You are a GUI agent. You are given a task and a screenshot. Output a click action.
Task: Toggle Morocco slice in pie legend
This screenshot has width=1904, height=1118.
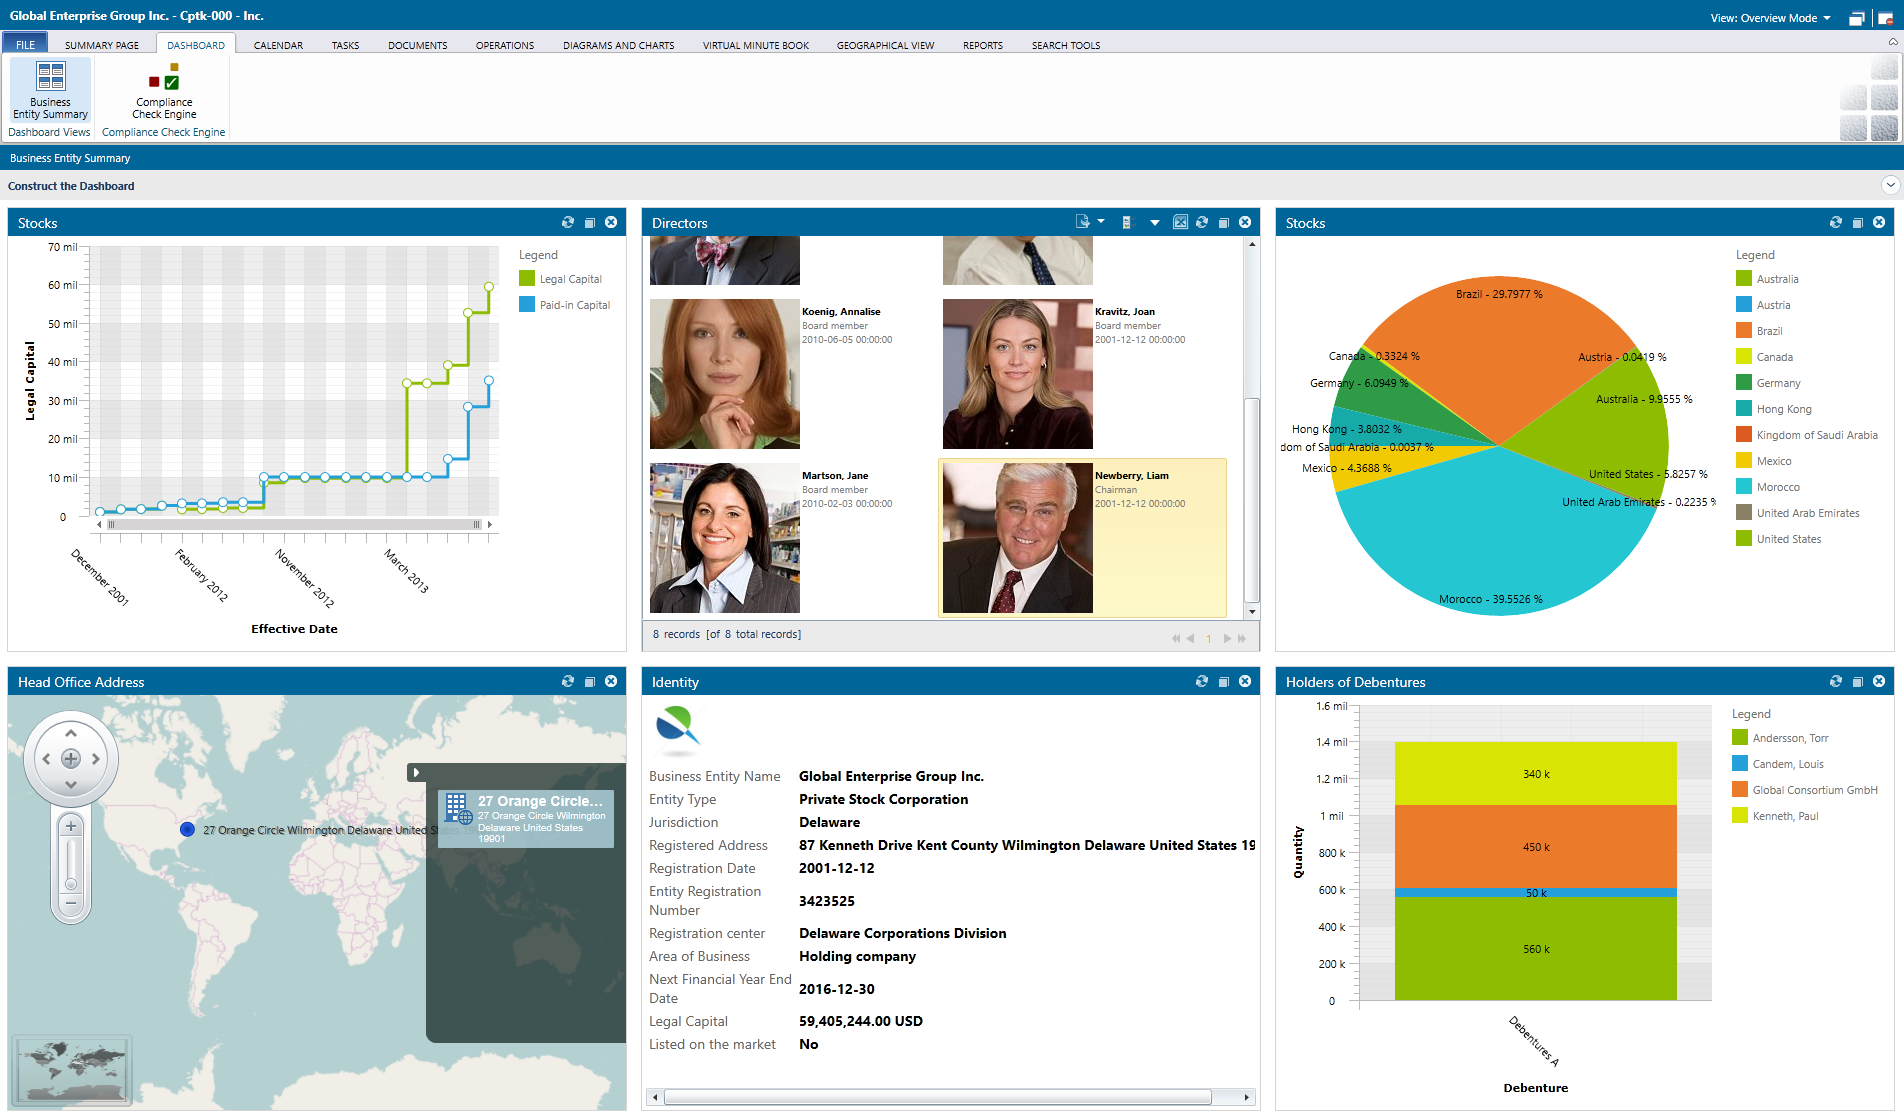click(1768, 487)
